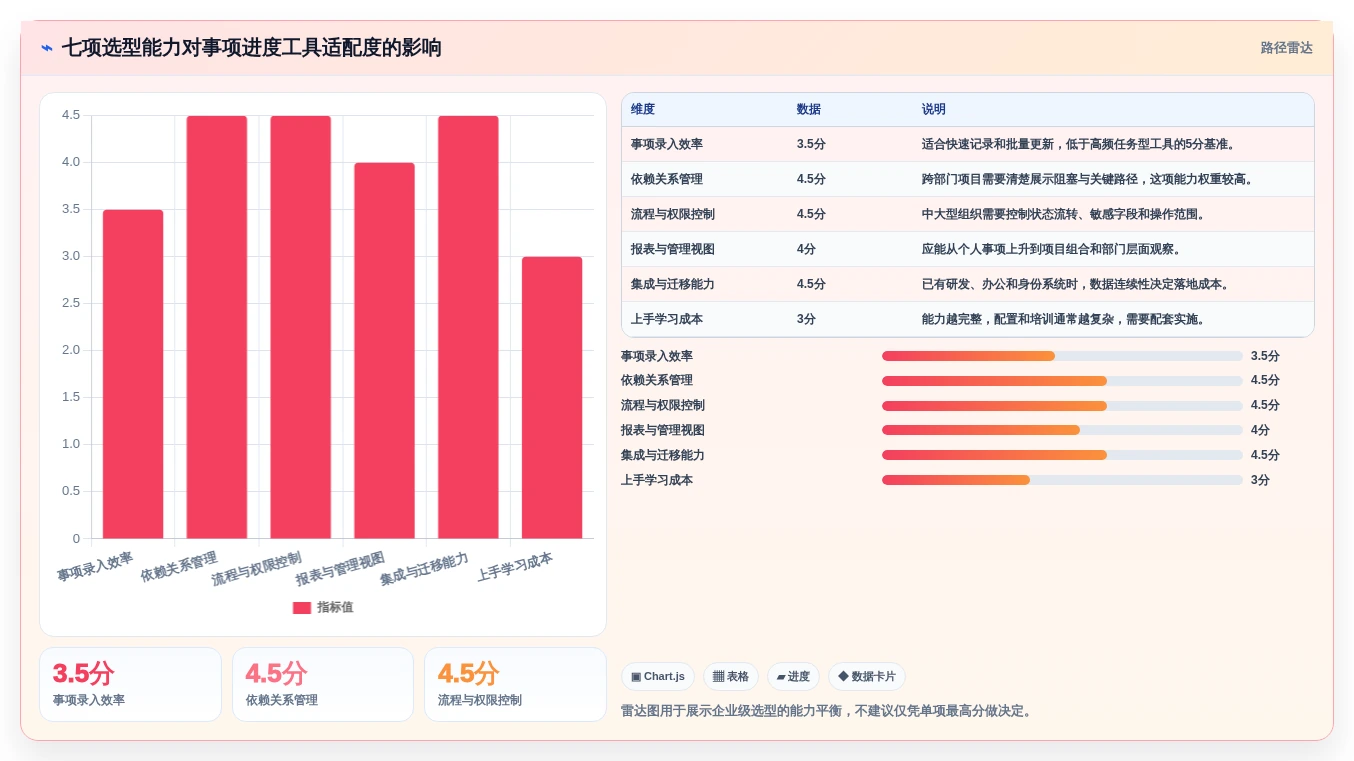
Task: Click the 依赖关系管理 progress bar
Action: click(1062, 381)
